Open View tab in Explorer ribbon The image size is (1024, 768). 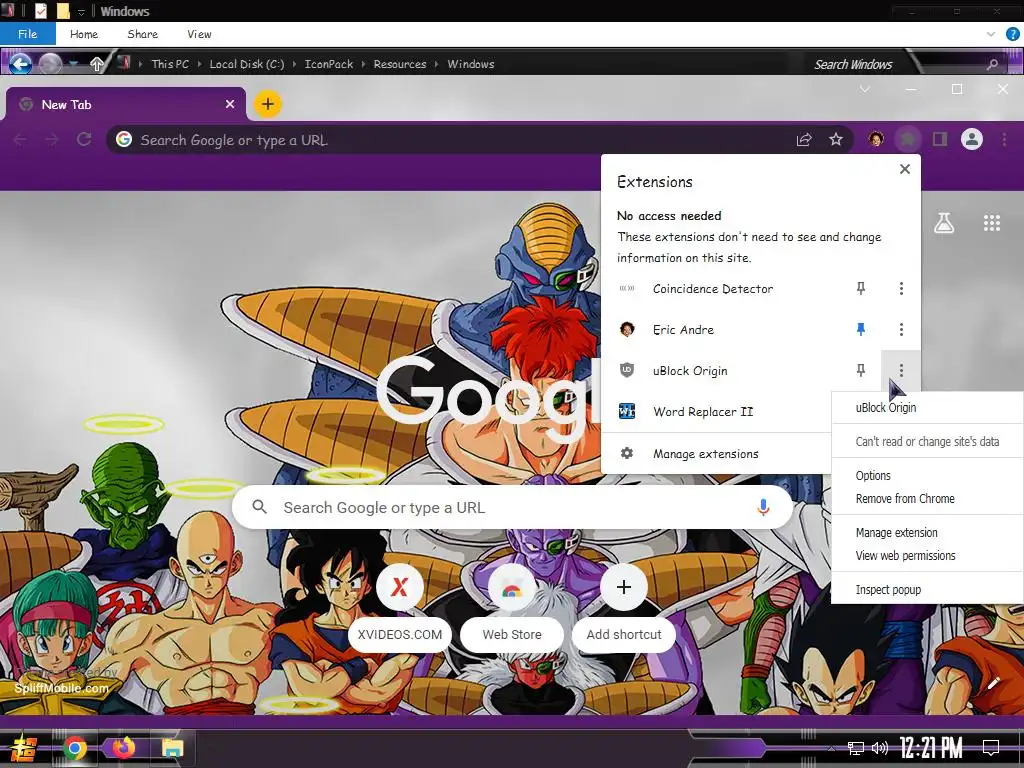[199, 34]
